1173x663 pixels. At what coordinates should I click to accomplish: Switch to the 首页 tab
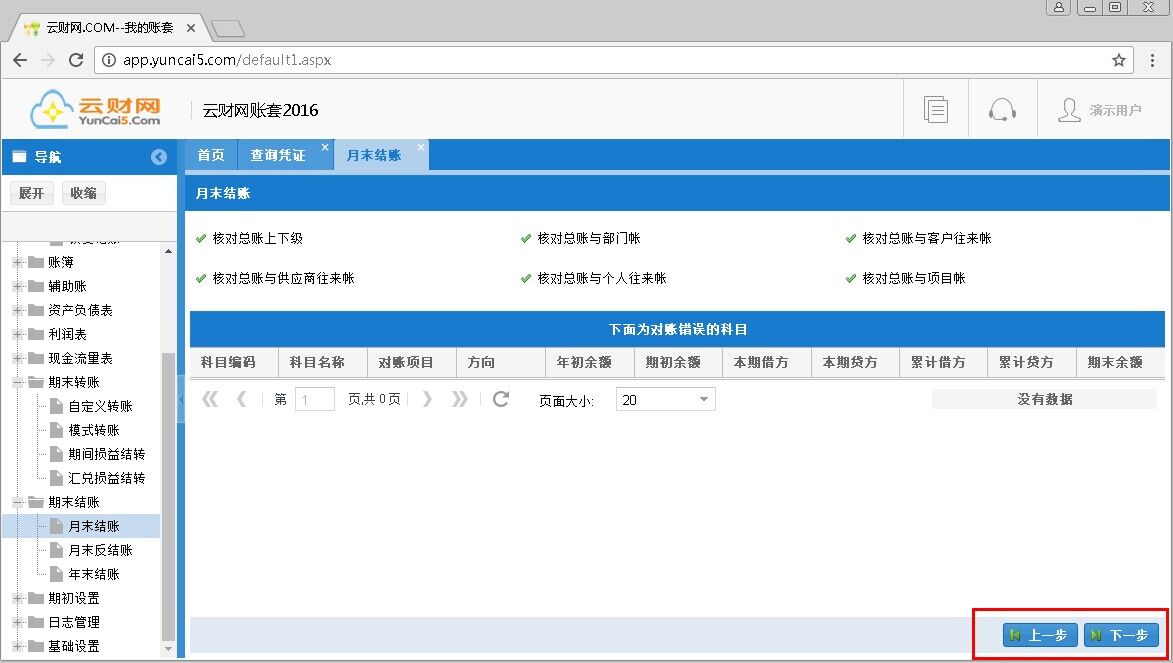210,156
